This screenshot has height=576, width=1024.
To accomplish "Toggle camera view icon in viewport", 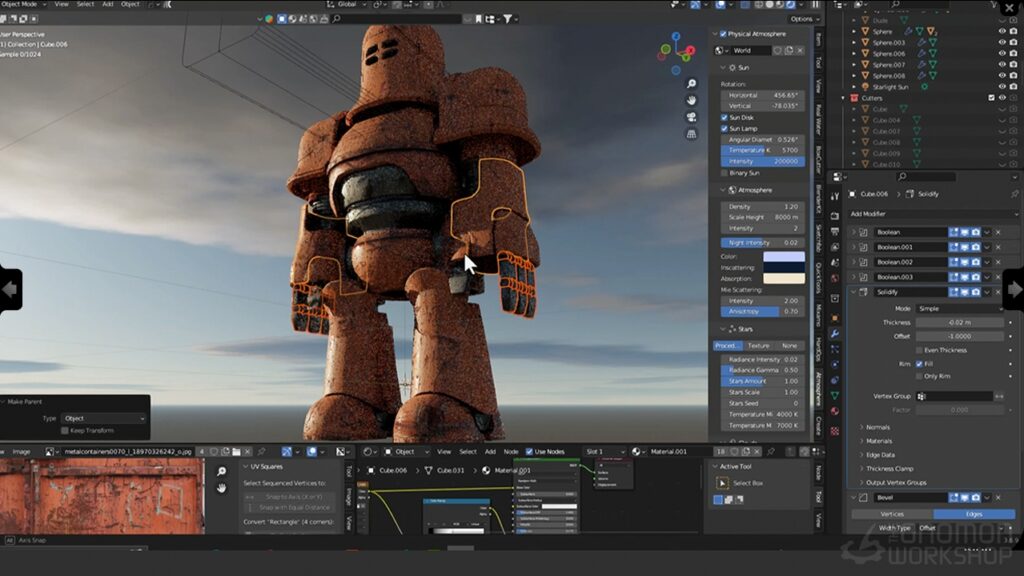I will 691,118.
